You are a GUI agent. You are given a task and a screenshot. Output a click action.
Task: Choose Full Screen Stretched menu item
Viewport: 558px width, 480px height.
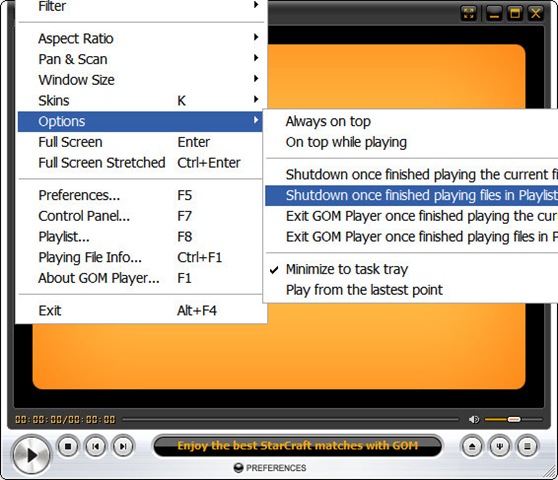(x=141, y=163)
